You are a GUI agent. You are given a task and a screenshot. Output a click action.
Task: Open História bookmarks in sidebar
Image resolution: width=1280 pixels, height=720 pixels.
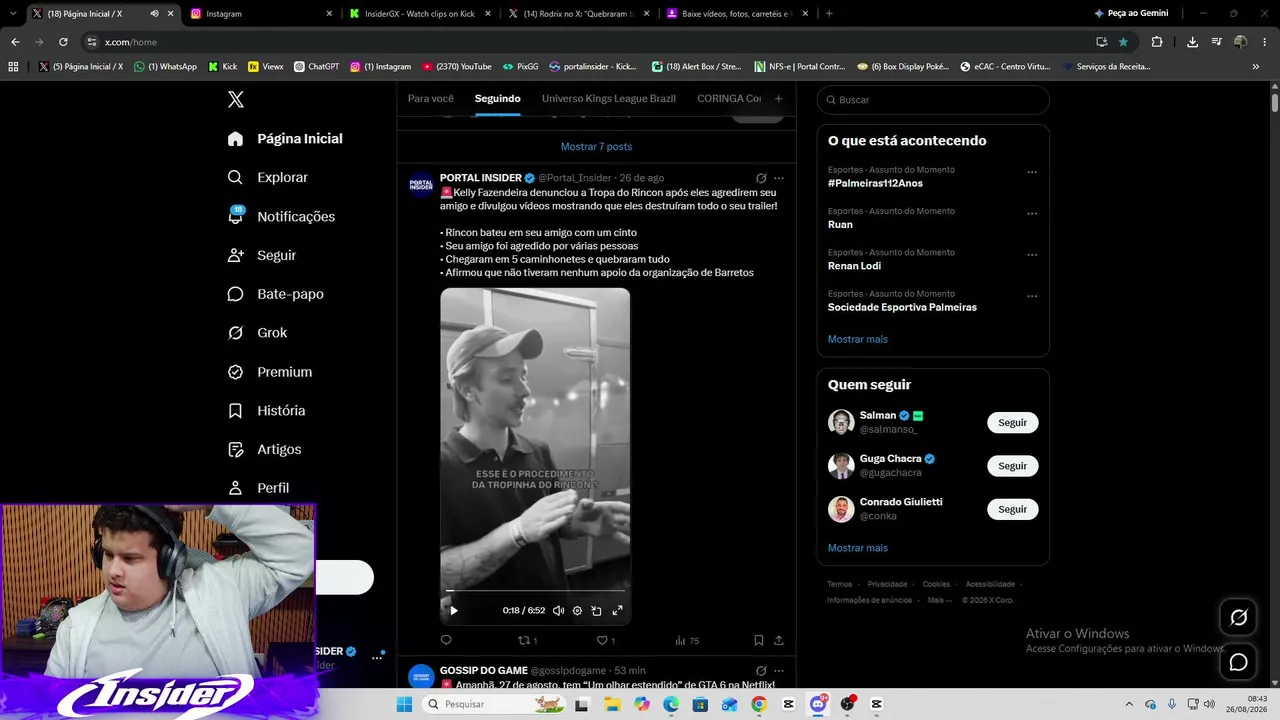(x=266, y=411)
